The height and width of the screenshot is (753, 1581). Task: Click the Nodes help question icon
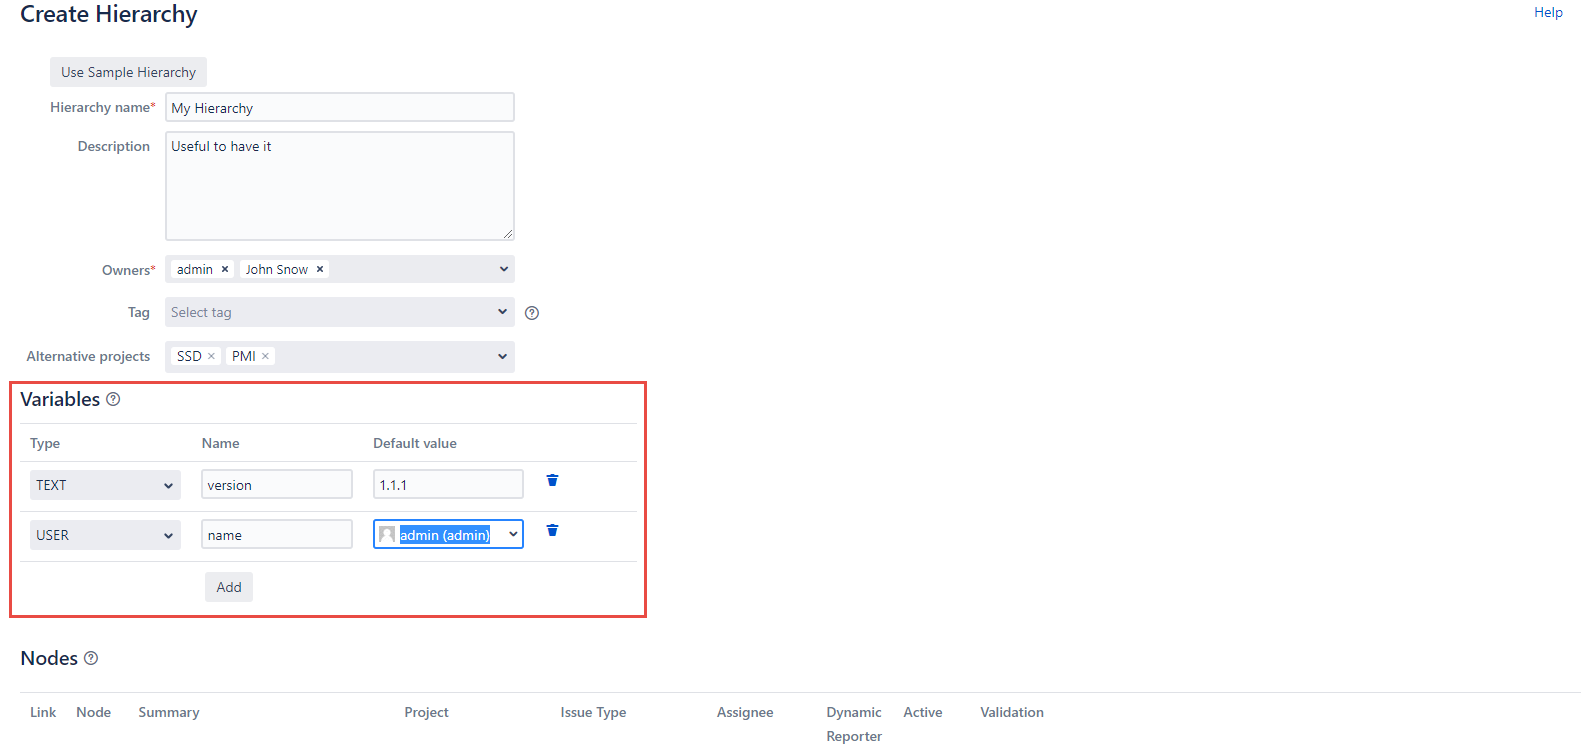(x=91, y=658)
